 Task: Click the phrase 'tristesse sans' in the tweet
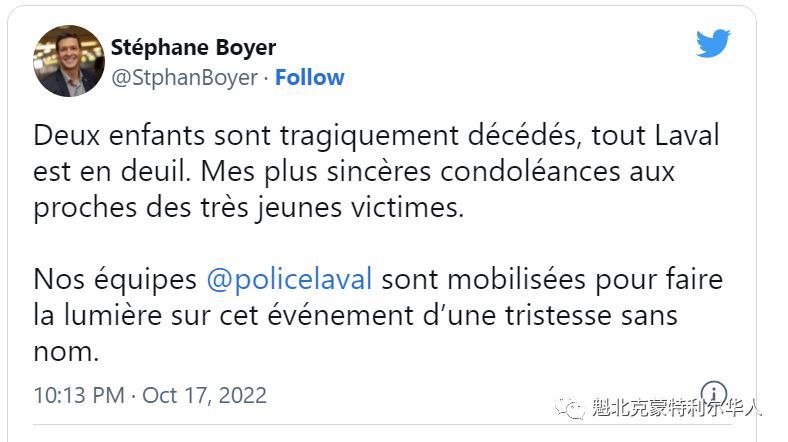591,315
